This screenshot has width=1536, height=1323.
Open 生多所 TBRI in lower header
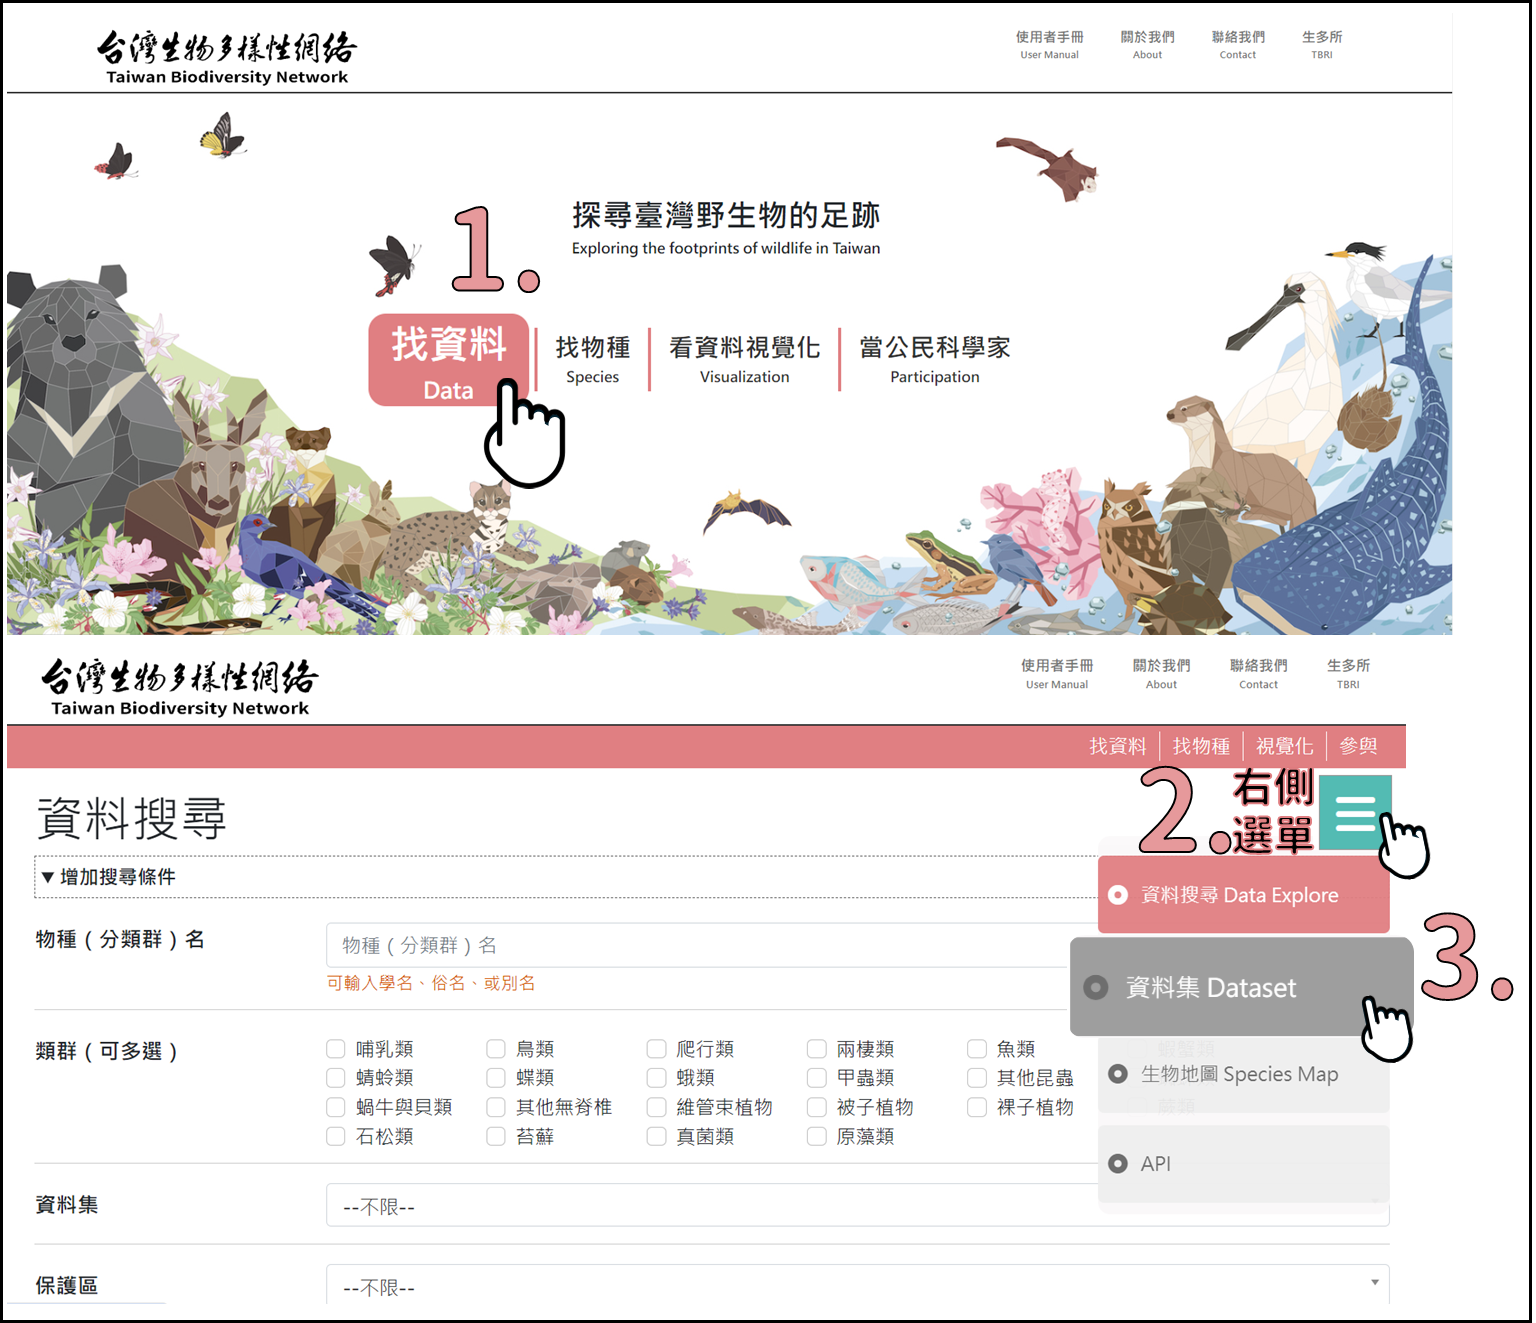point(1348,673)
